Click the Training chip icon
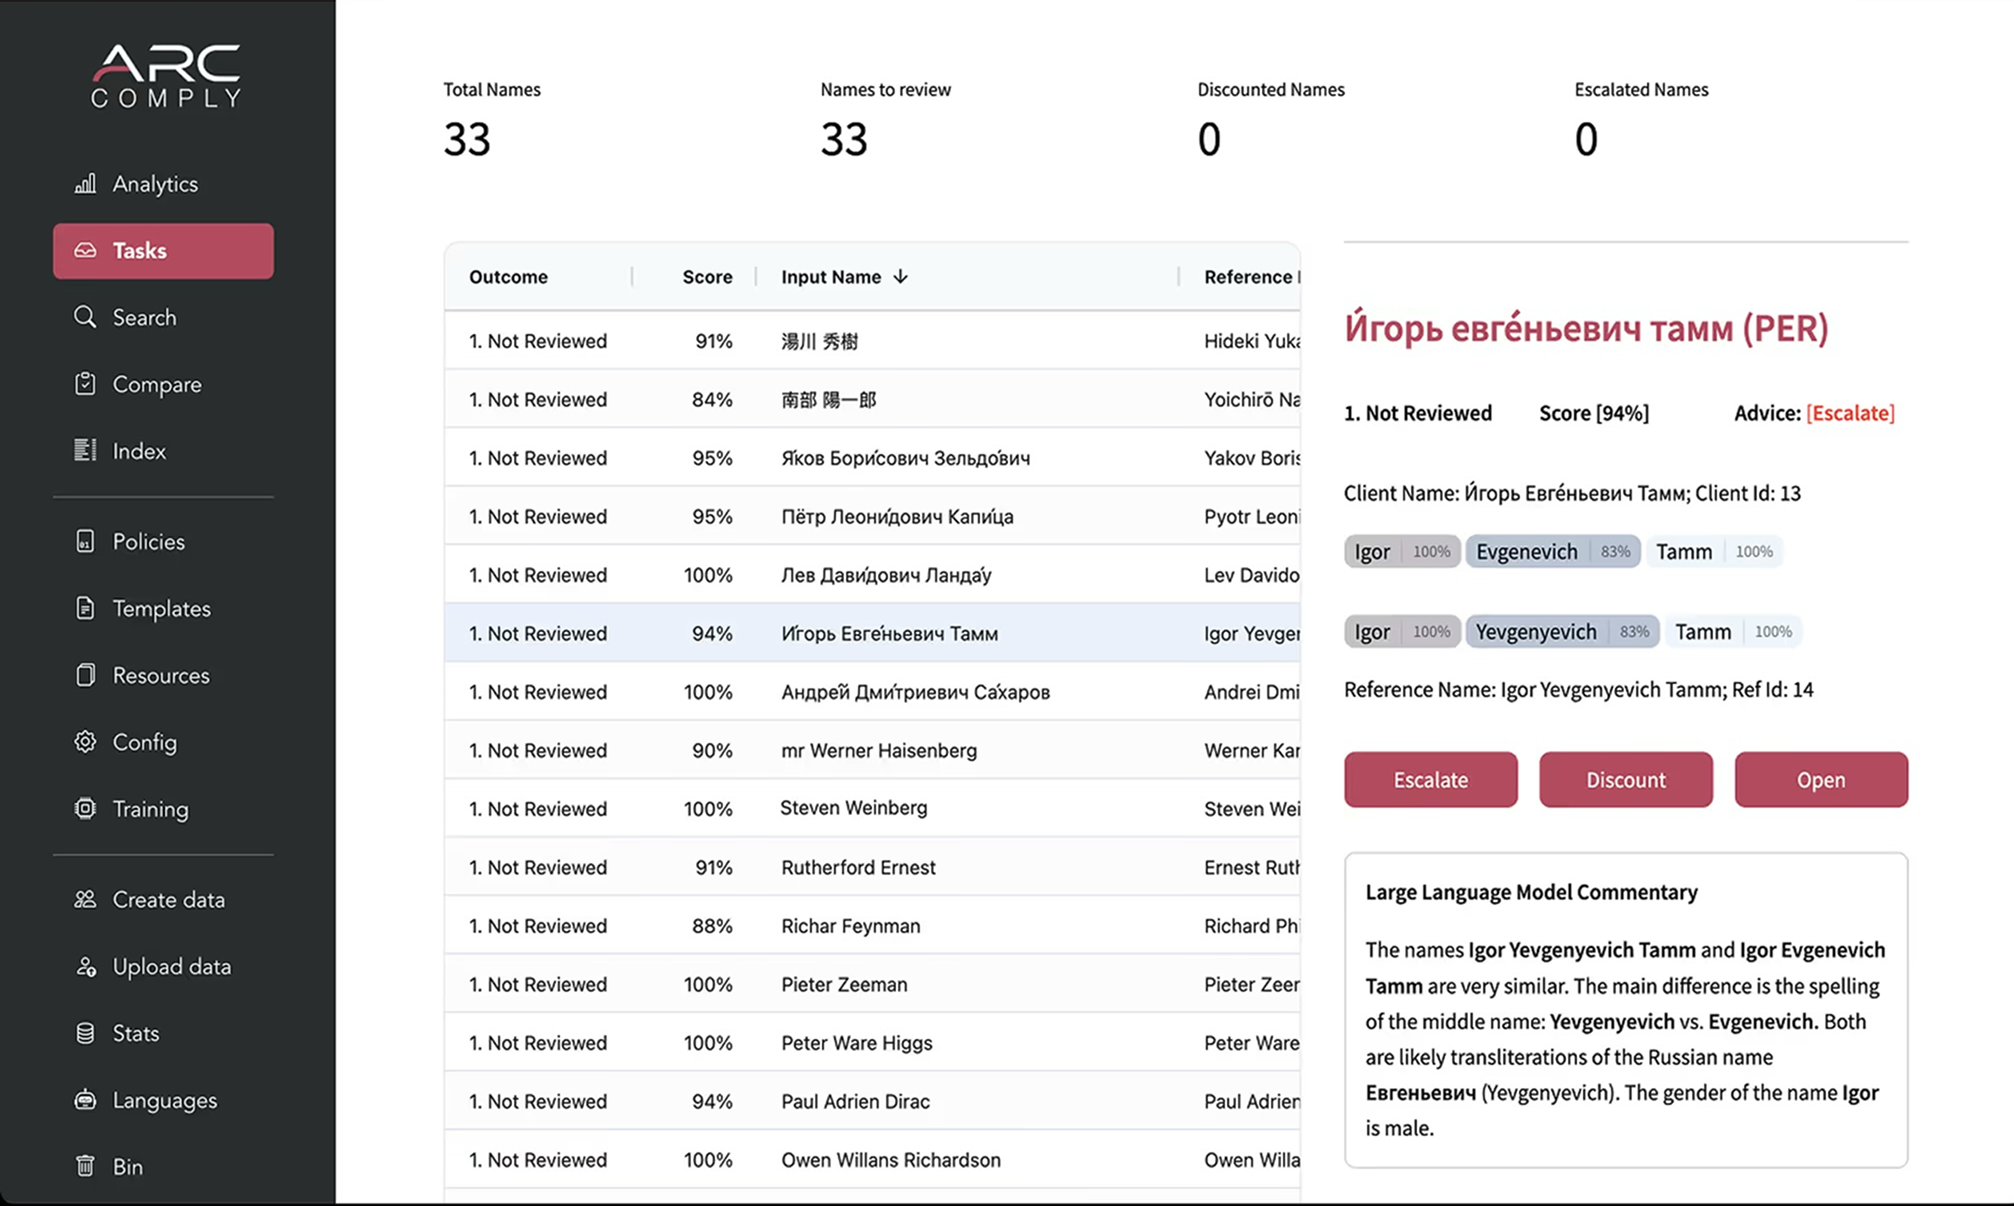 tap(85, 808)
